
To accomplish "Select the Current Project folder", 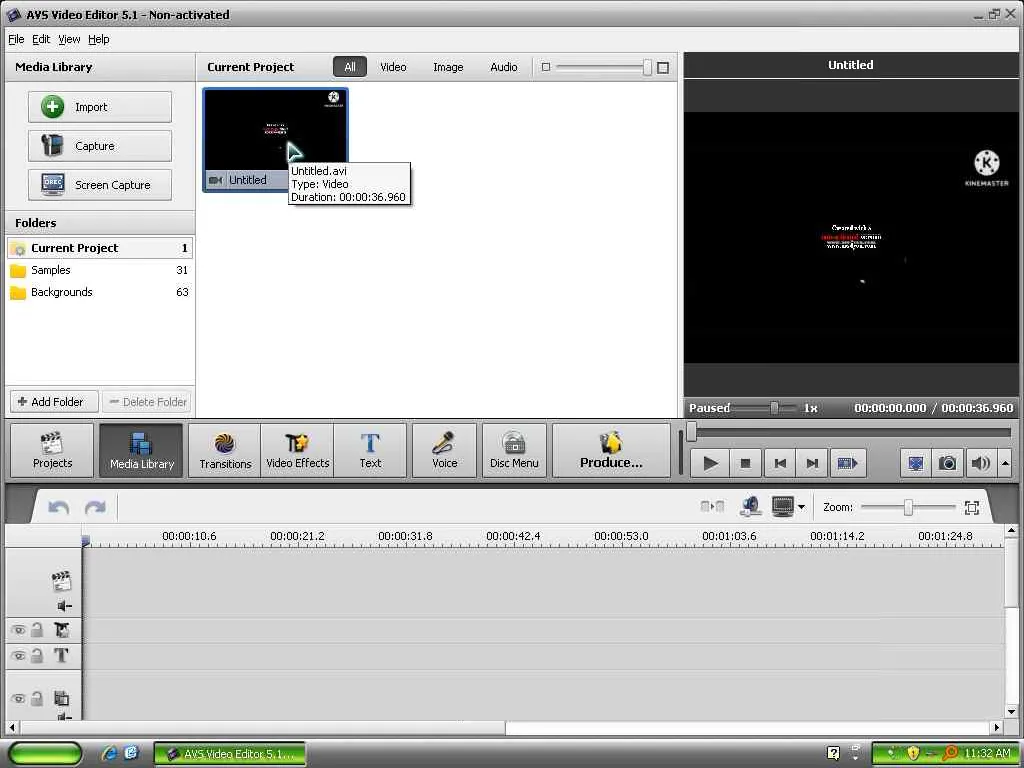I will coord(100,248).
